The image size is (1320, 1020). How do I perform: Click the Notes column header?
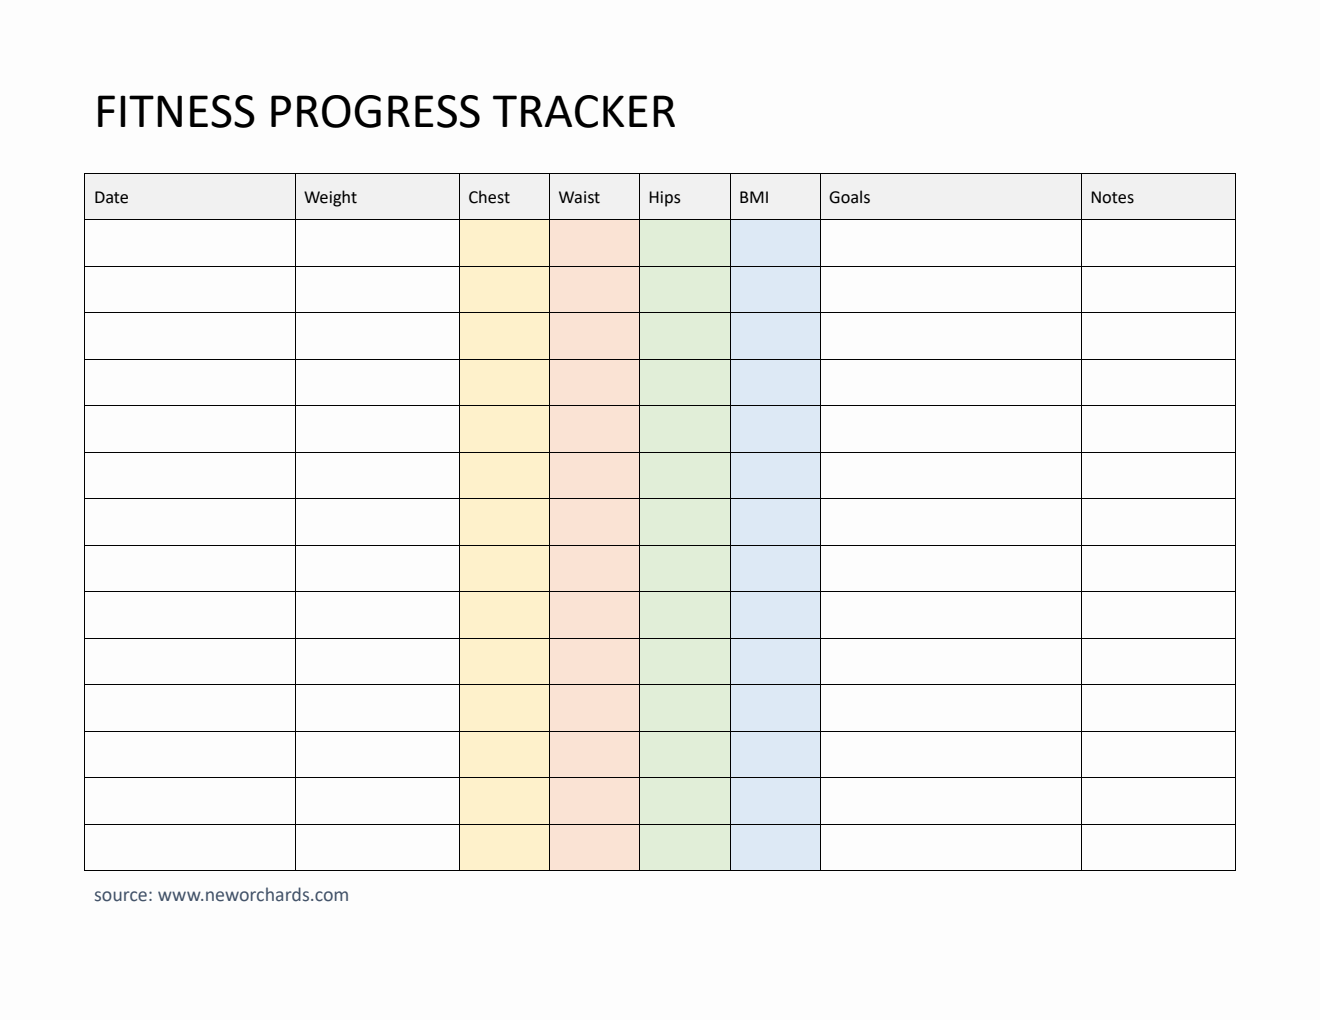[x=1158, y=197]
